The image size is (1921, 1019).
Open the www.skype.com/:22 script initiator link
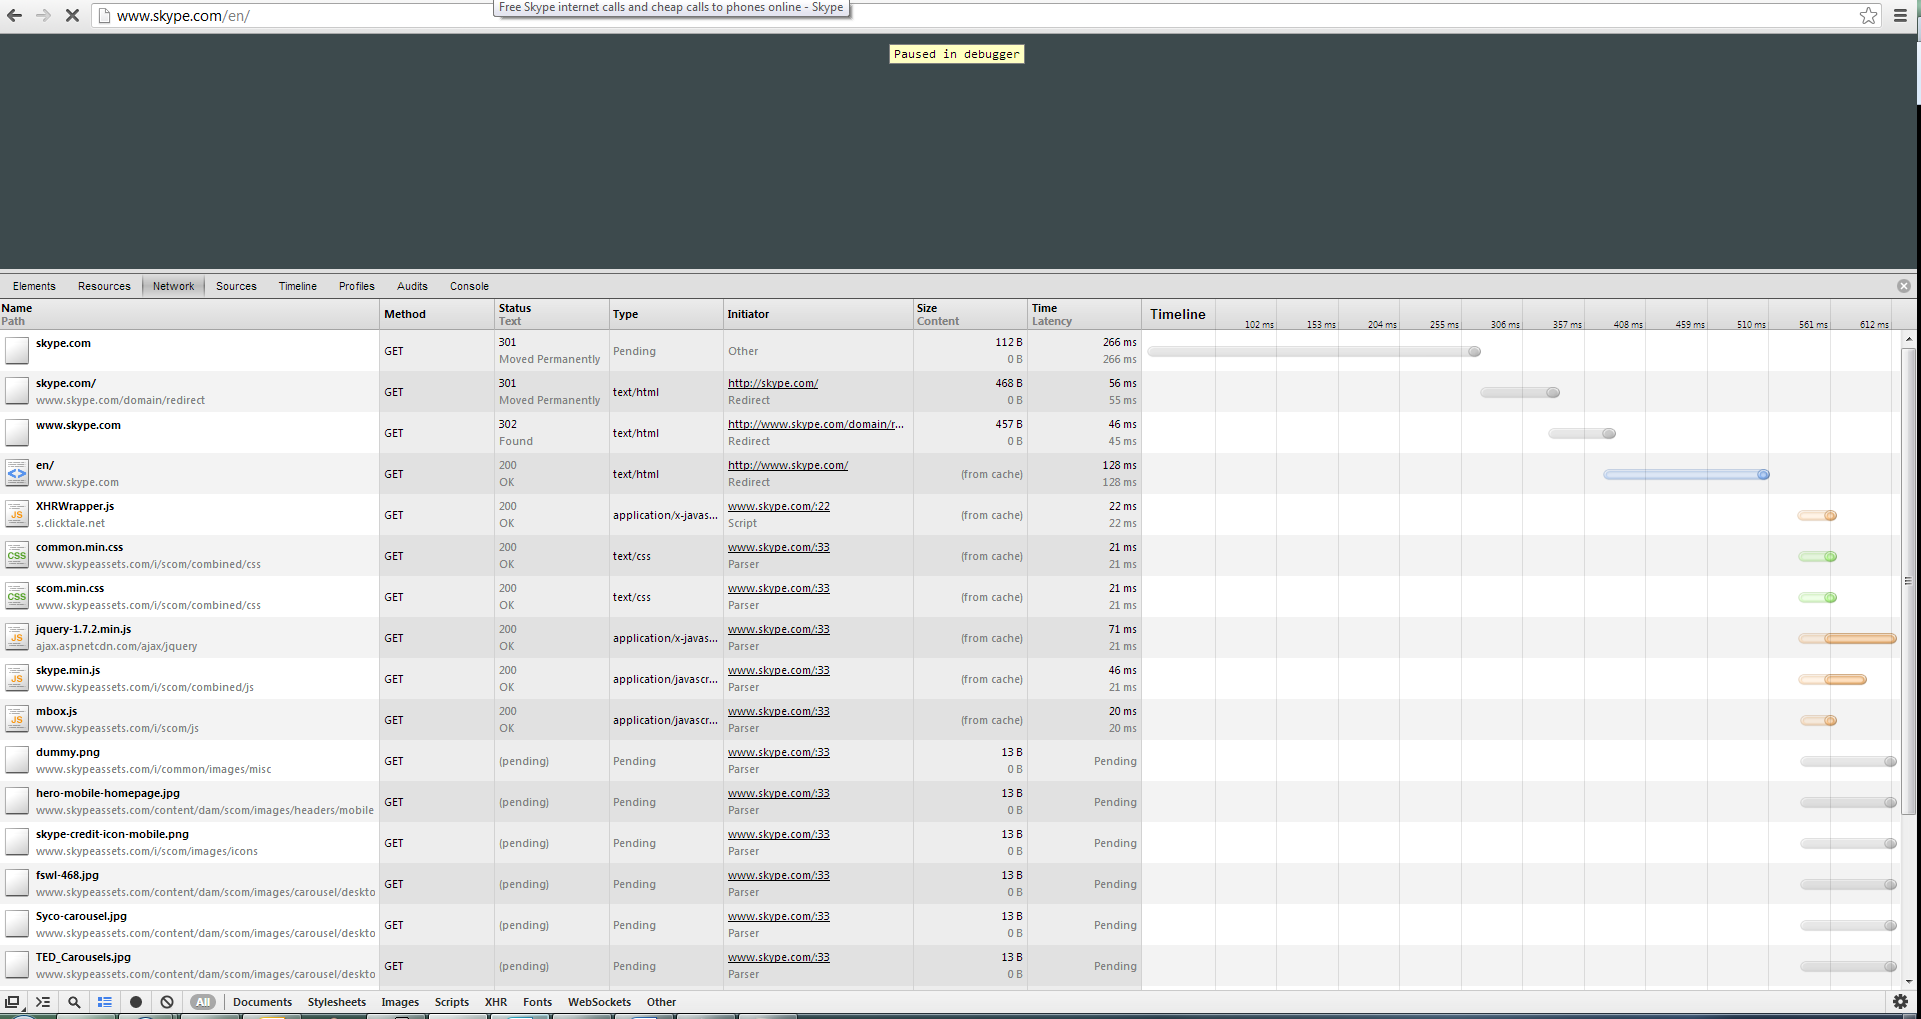tap(779, 506)
